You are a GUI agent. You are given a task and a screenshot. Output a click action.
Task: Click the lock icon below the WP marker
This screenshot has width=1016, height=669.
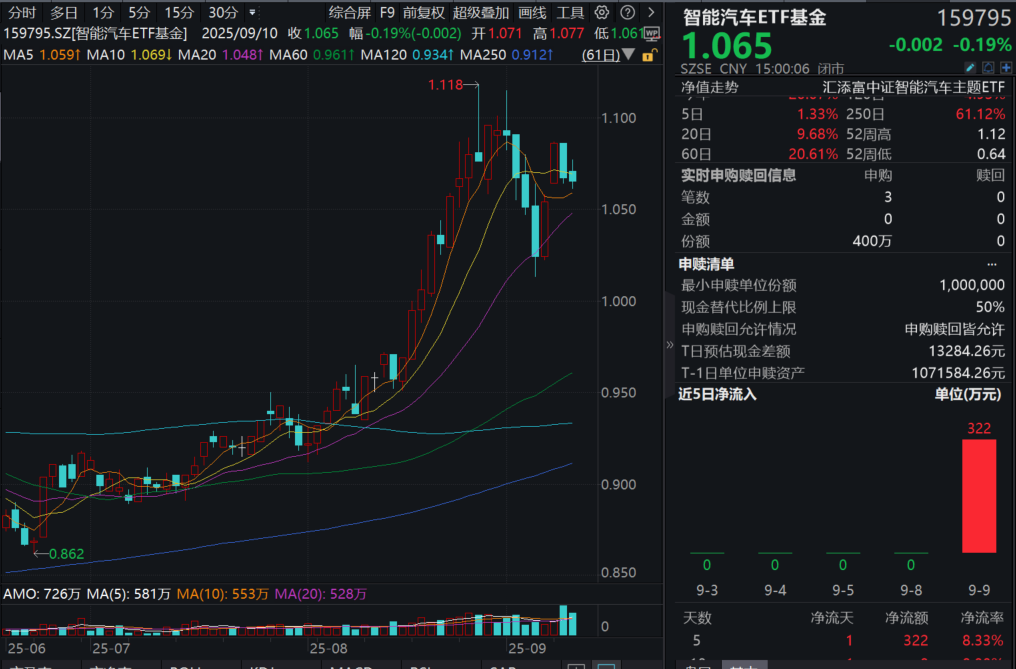pos(648,55)
